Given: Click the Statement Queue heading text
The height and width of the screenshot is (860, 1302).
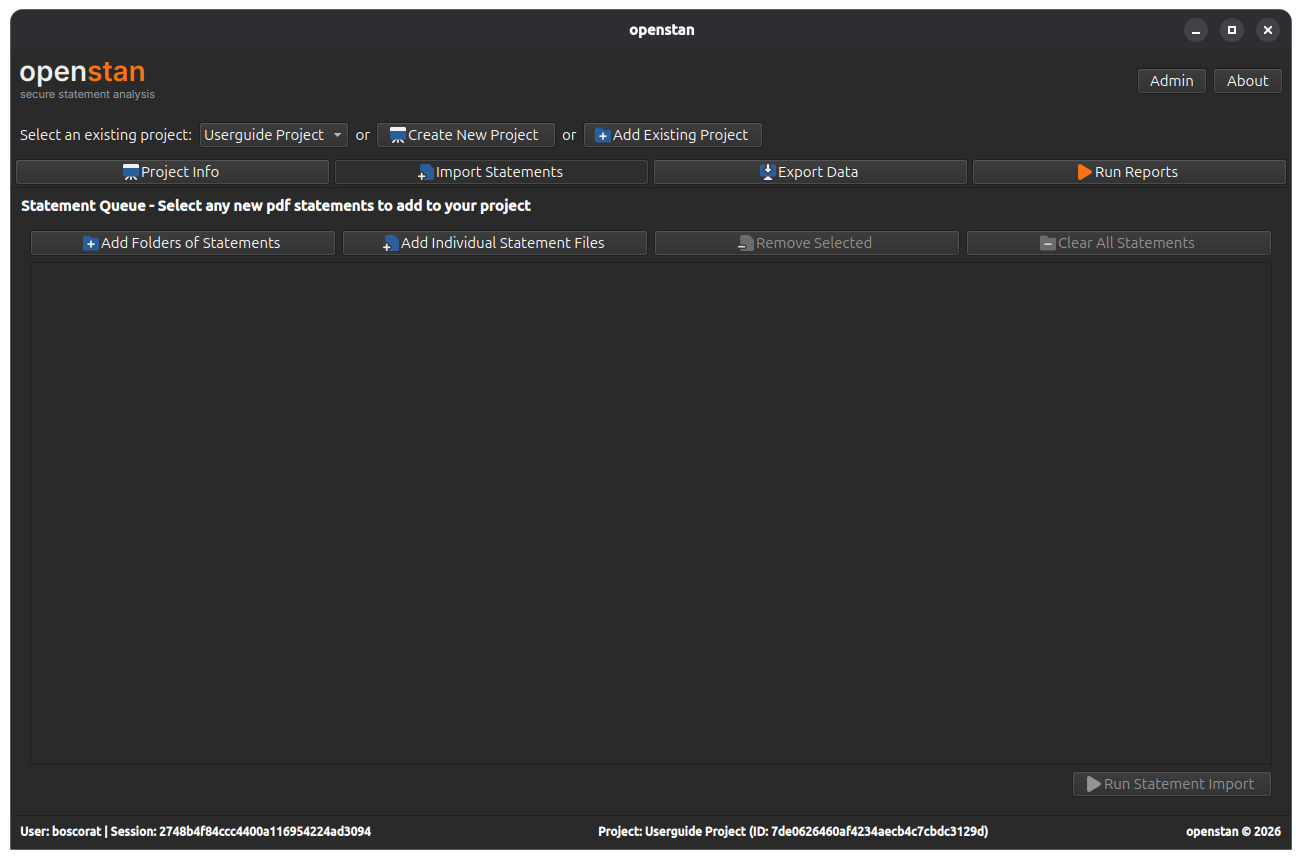Looking at the screenshot, I should click(276, 206).
